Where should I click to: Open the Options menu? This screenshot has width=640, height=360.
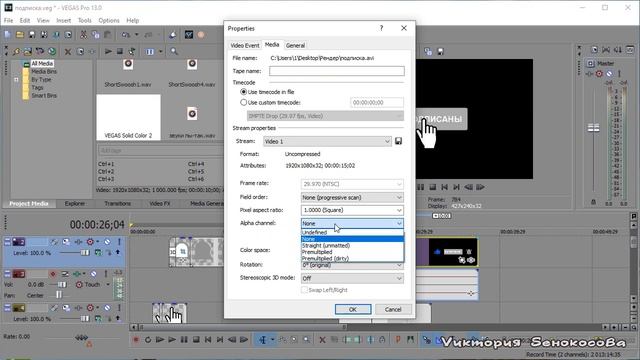[x=109, y=20]
